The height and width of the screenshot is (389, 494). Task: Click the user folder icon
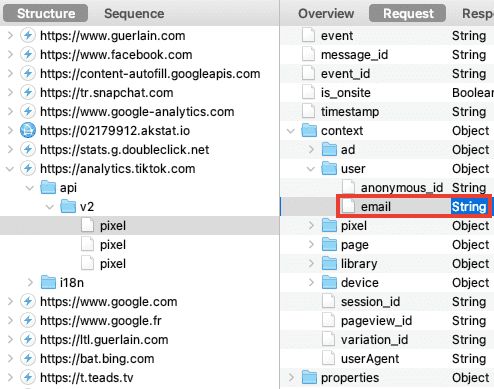point(329,168)
